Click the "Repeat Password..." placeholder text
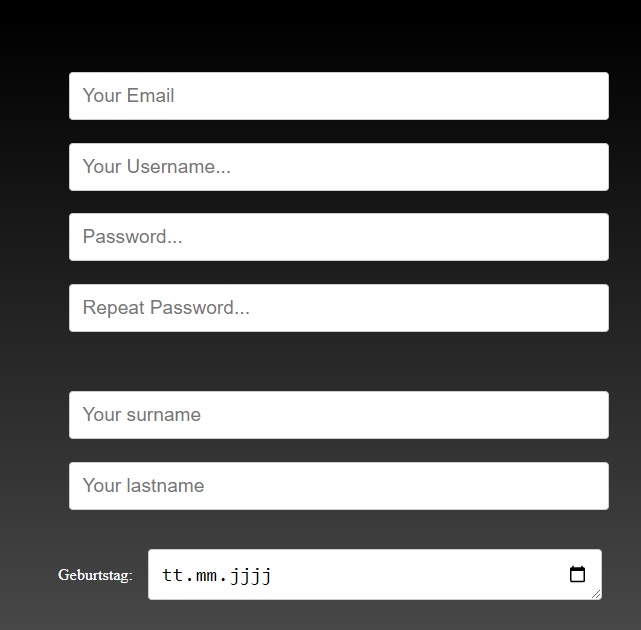The image size is (641, 630). 166,308
